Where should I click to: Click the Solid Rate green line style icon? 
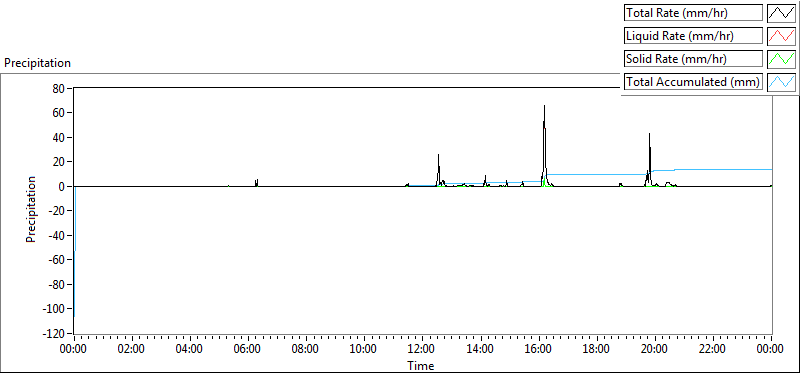[782, 58]
